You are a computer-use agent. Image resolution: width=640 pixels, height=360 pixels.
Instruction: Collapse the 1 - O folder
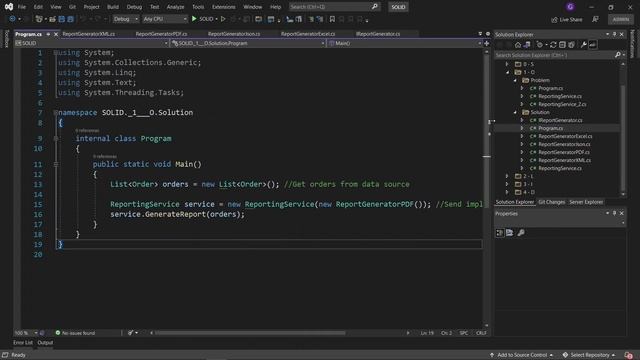(x=507, y=72)
